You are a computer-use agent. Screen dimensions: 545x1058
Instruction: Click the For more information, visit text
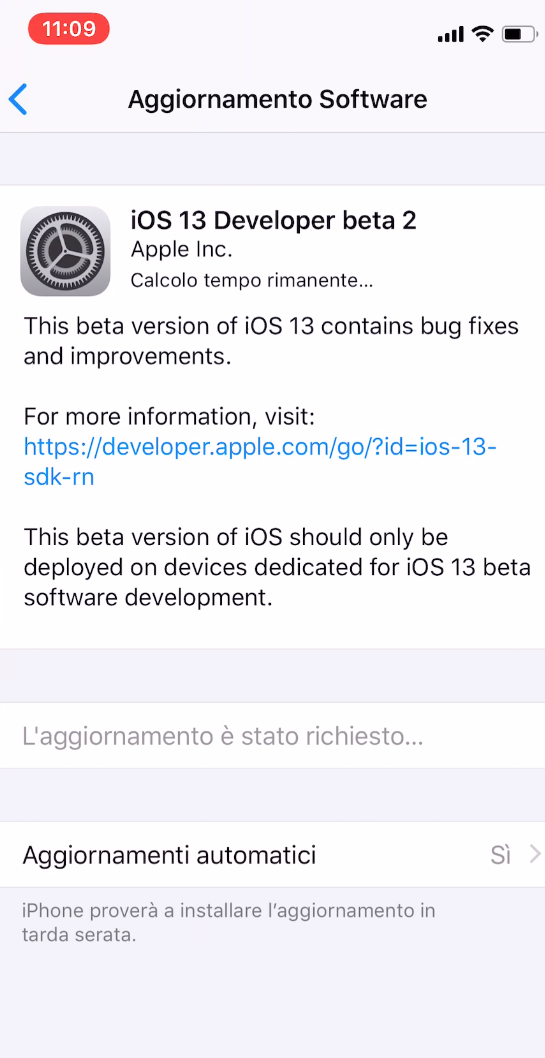(169, 417)
